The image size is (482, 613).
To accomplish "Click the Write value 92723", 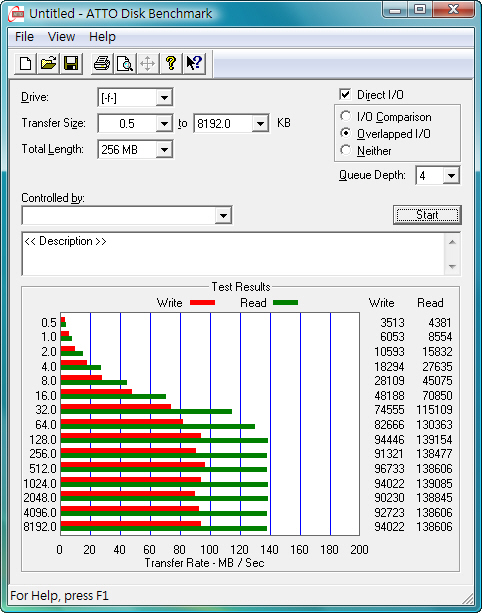I will pyautogui.click(x=389, y=513).
